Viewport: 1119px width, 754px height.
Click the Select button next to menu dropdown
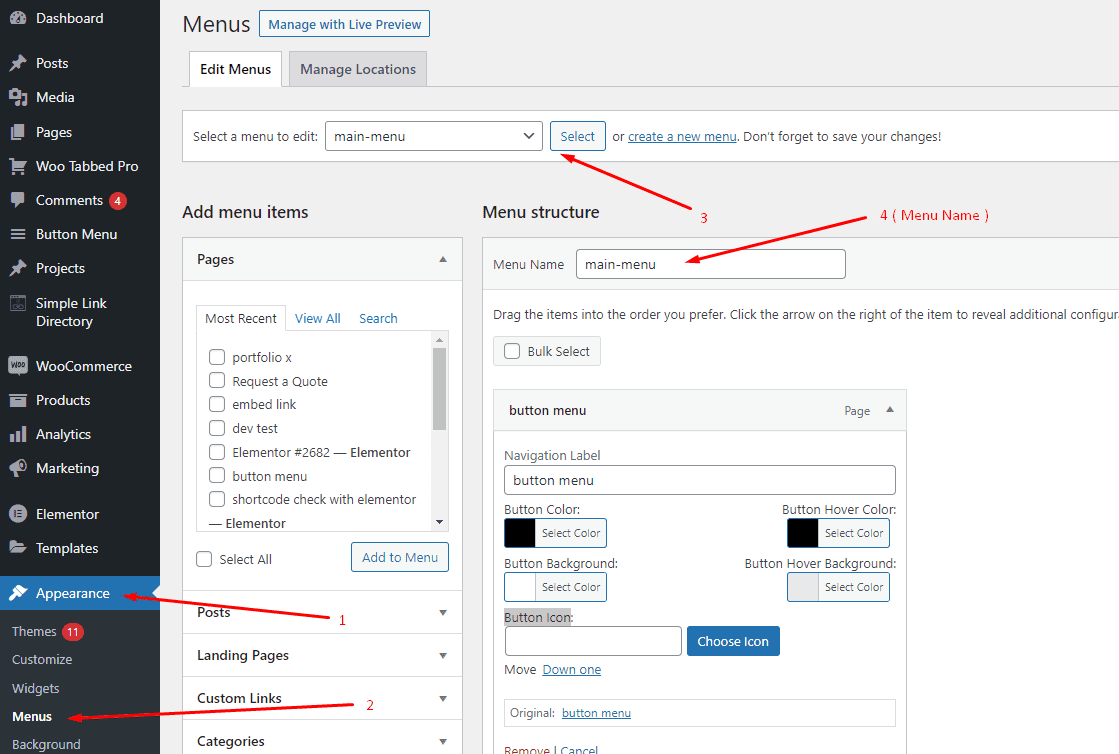click(577, 136)
